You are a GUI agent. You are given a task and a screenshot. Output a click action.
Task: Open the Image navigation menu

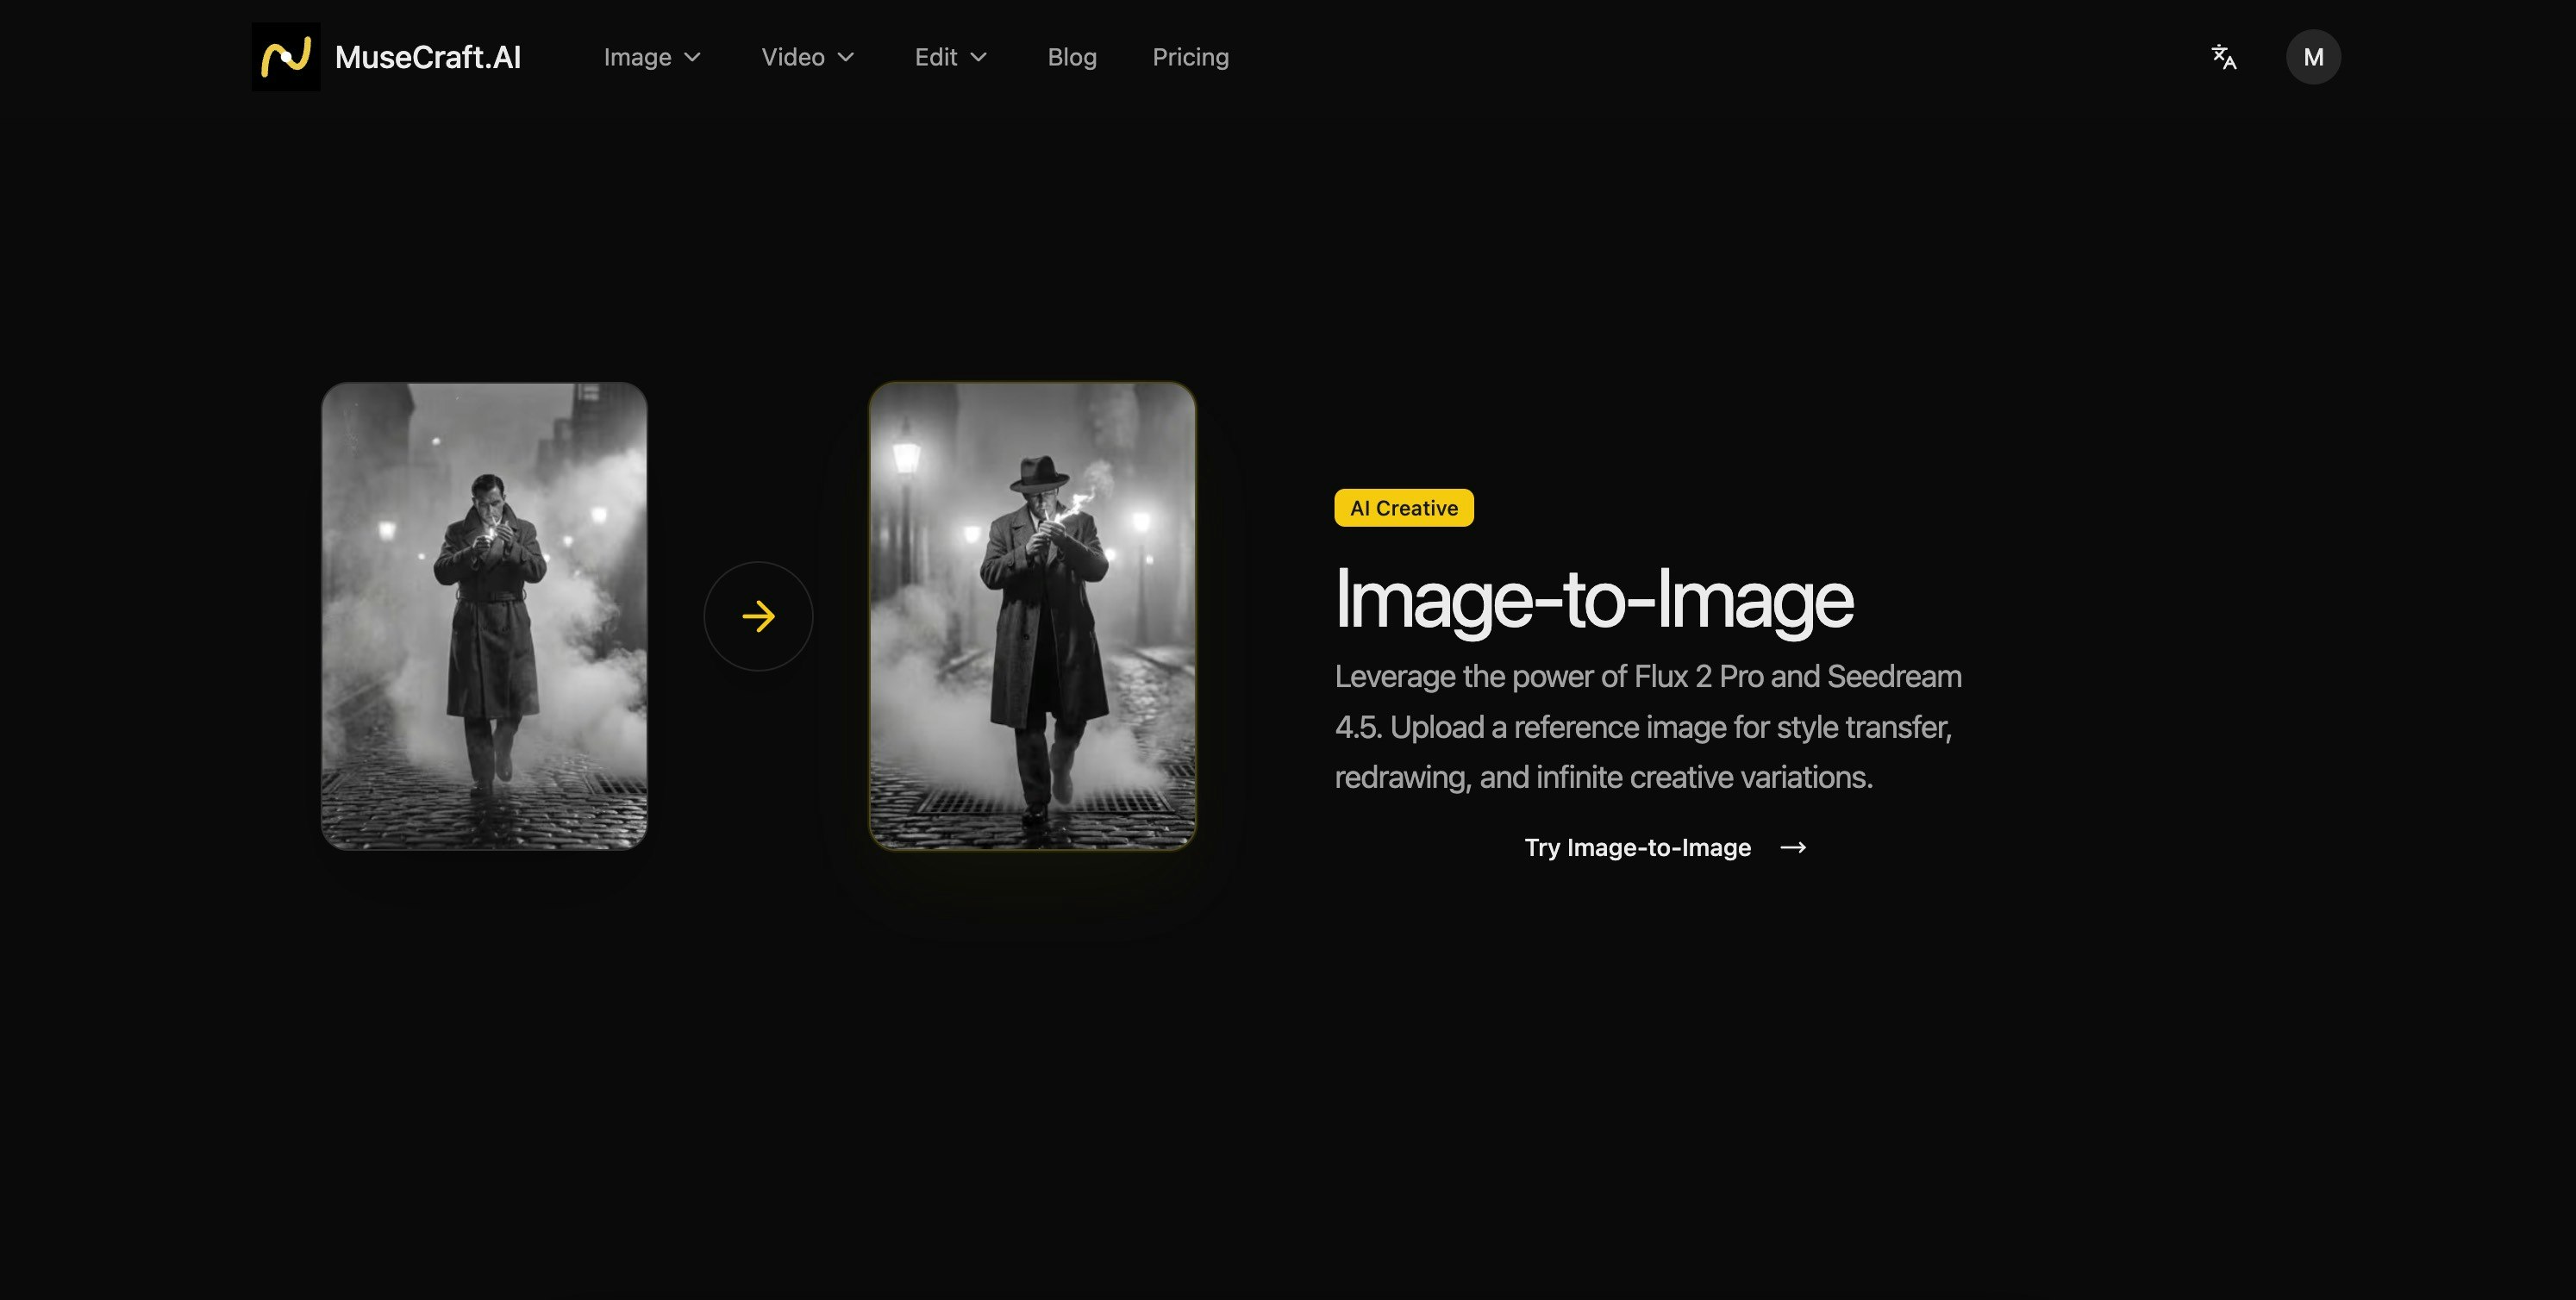pyautogui.click(x=637, y=57)
